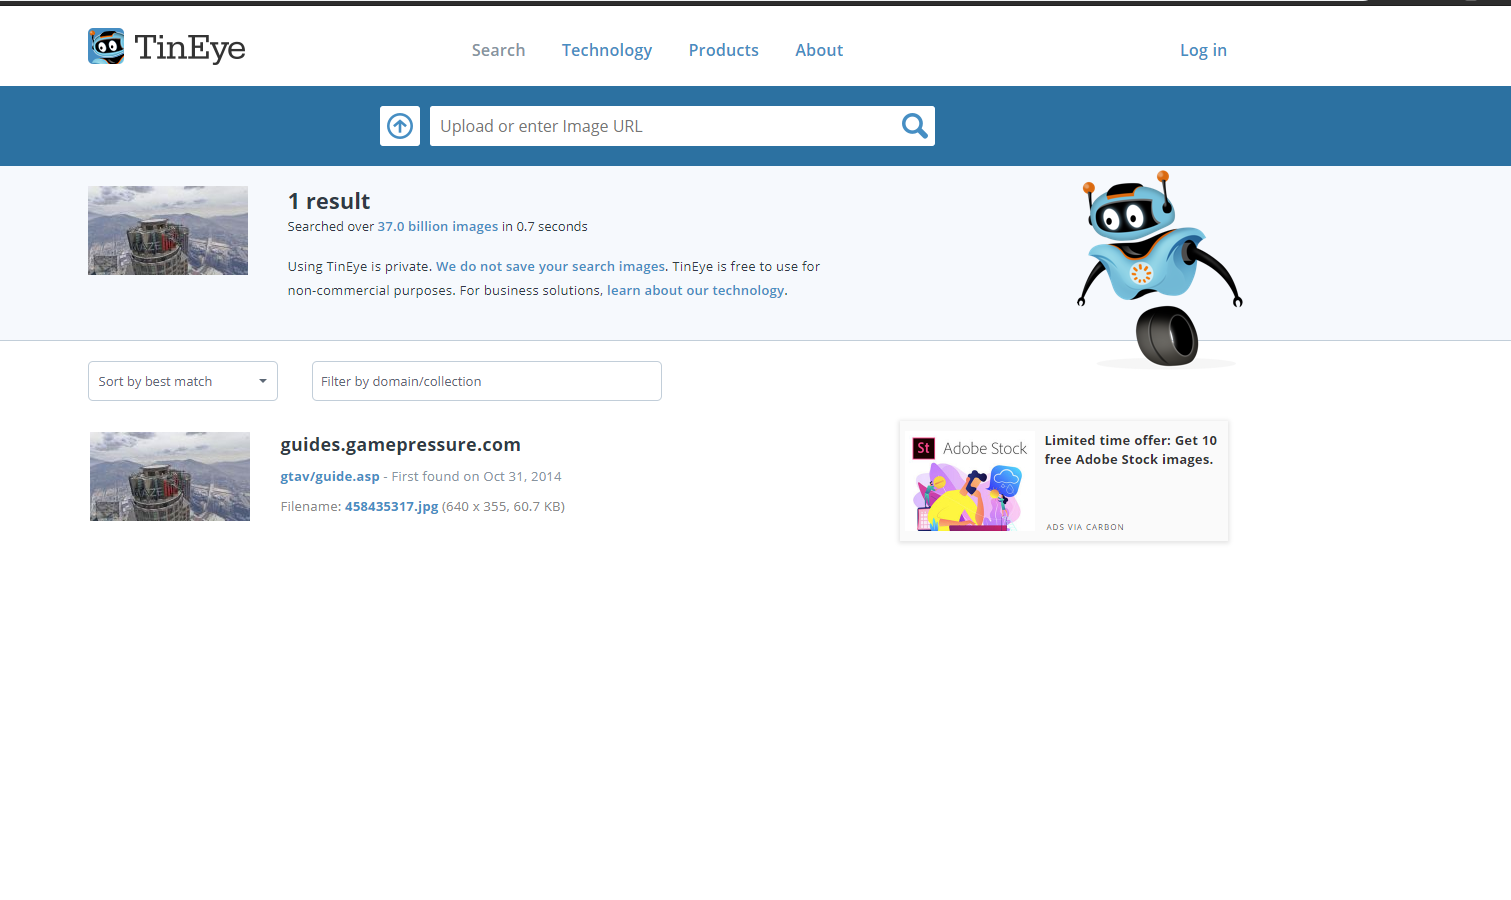Image resolution: width=1511 pixels, height=900 pixels.
Task: Open the 458435317.jpg filename link
Action: [391, 507]
